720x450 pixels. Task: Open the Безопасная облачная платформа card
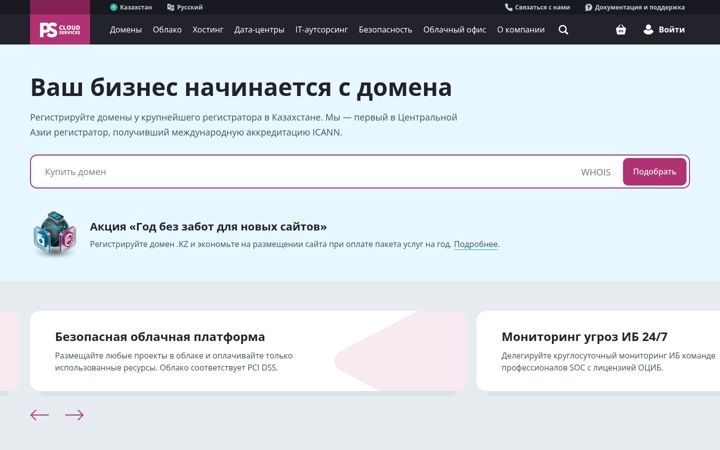(248, 351)
